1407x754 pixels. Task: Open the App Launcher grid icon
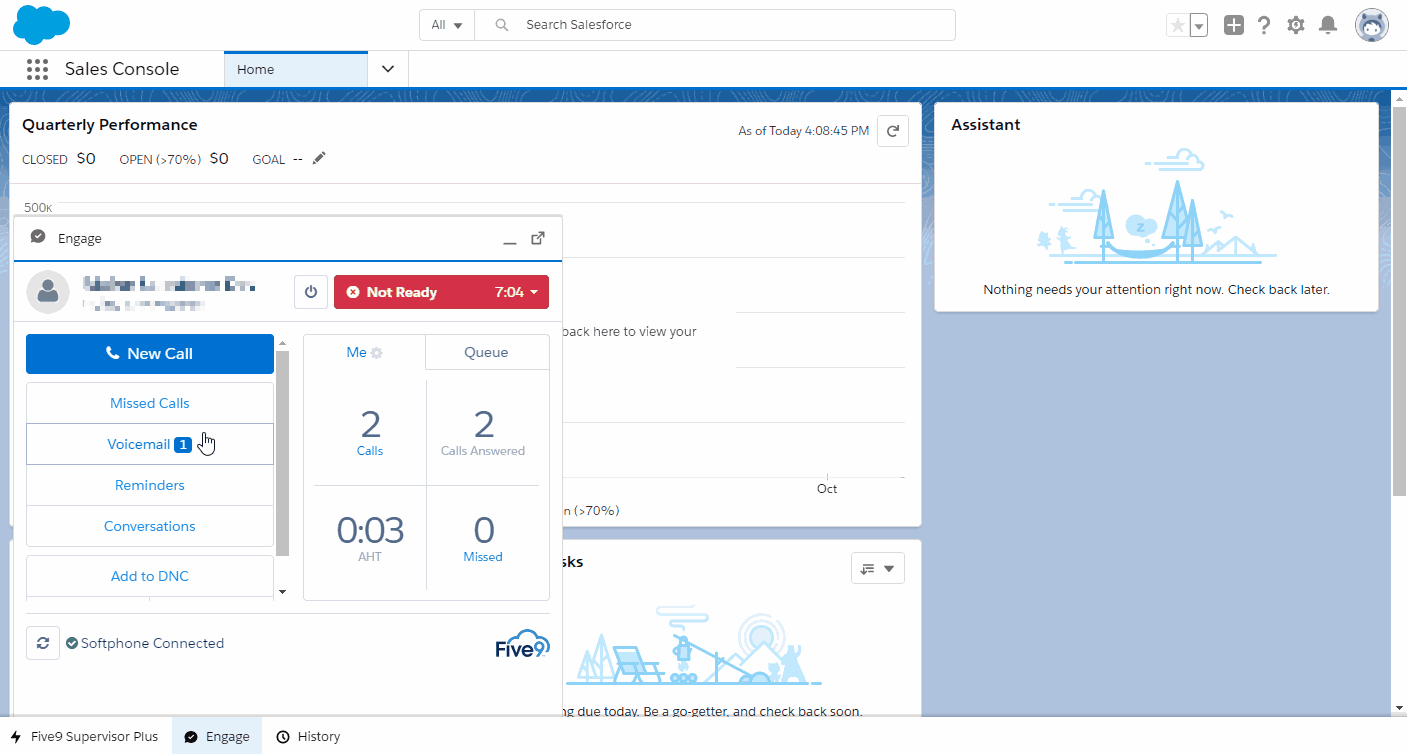point(37,69)
